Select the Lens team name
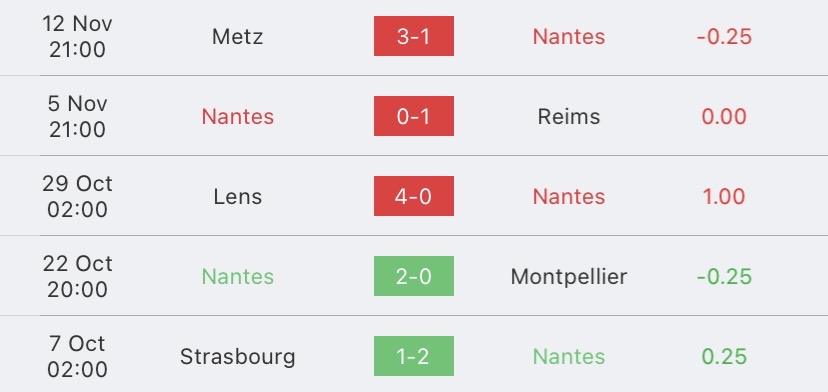This screenshot has width=828, height=392. (x=238, y=197)
